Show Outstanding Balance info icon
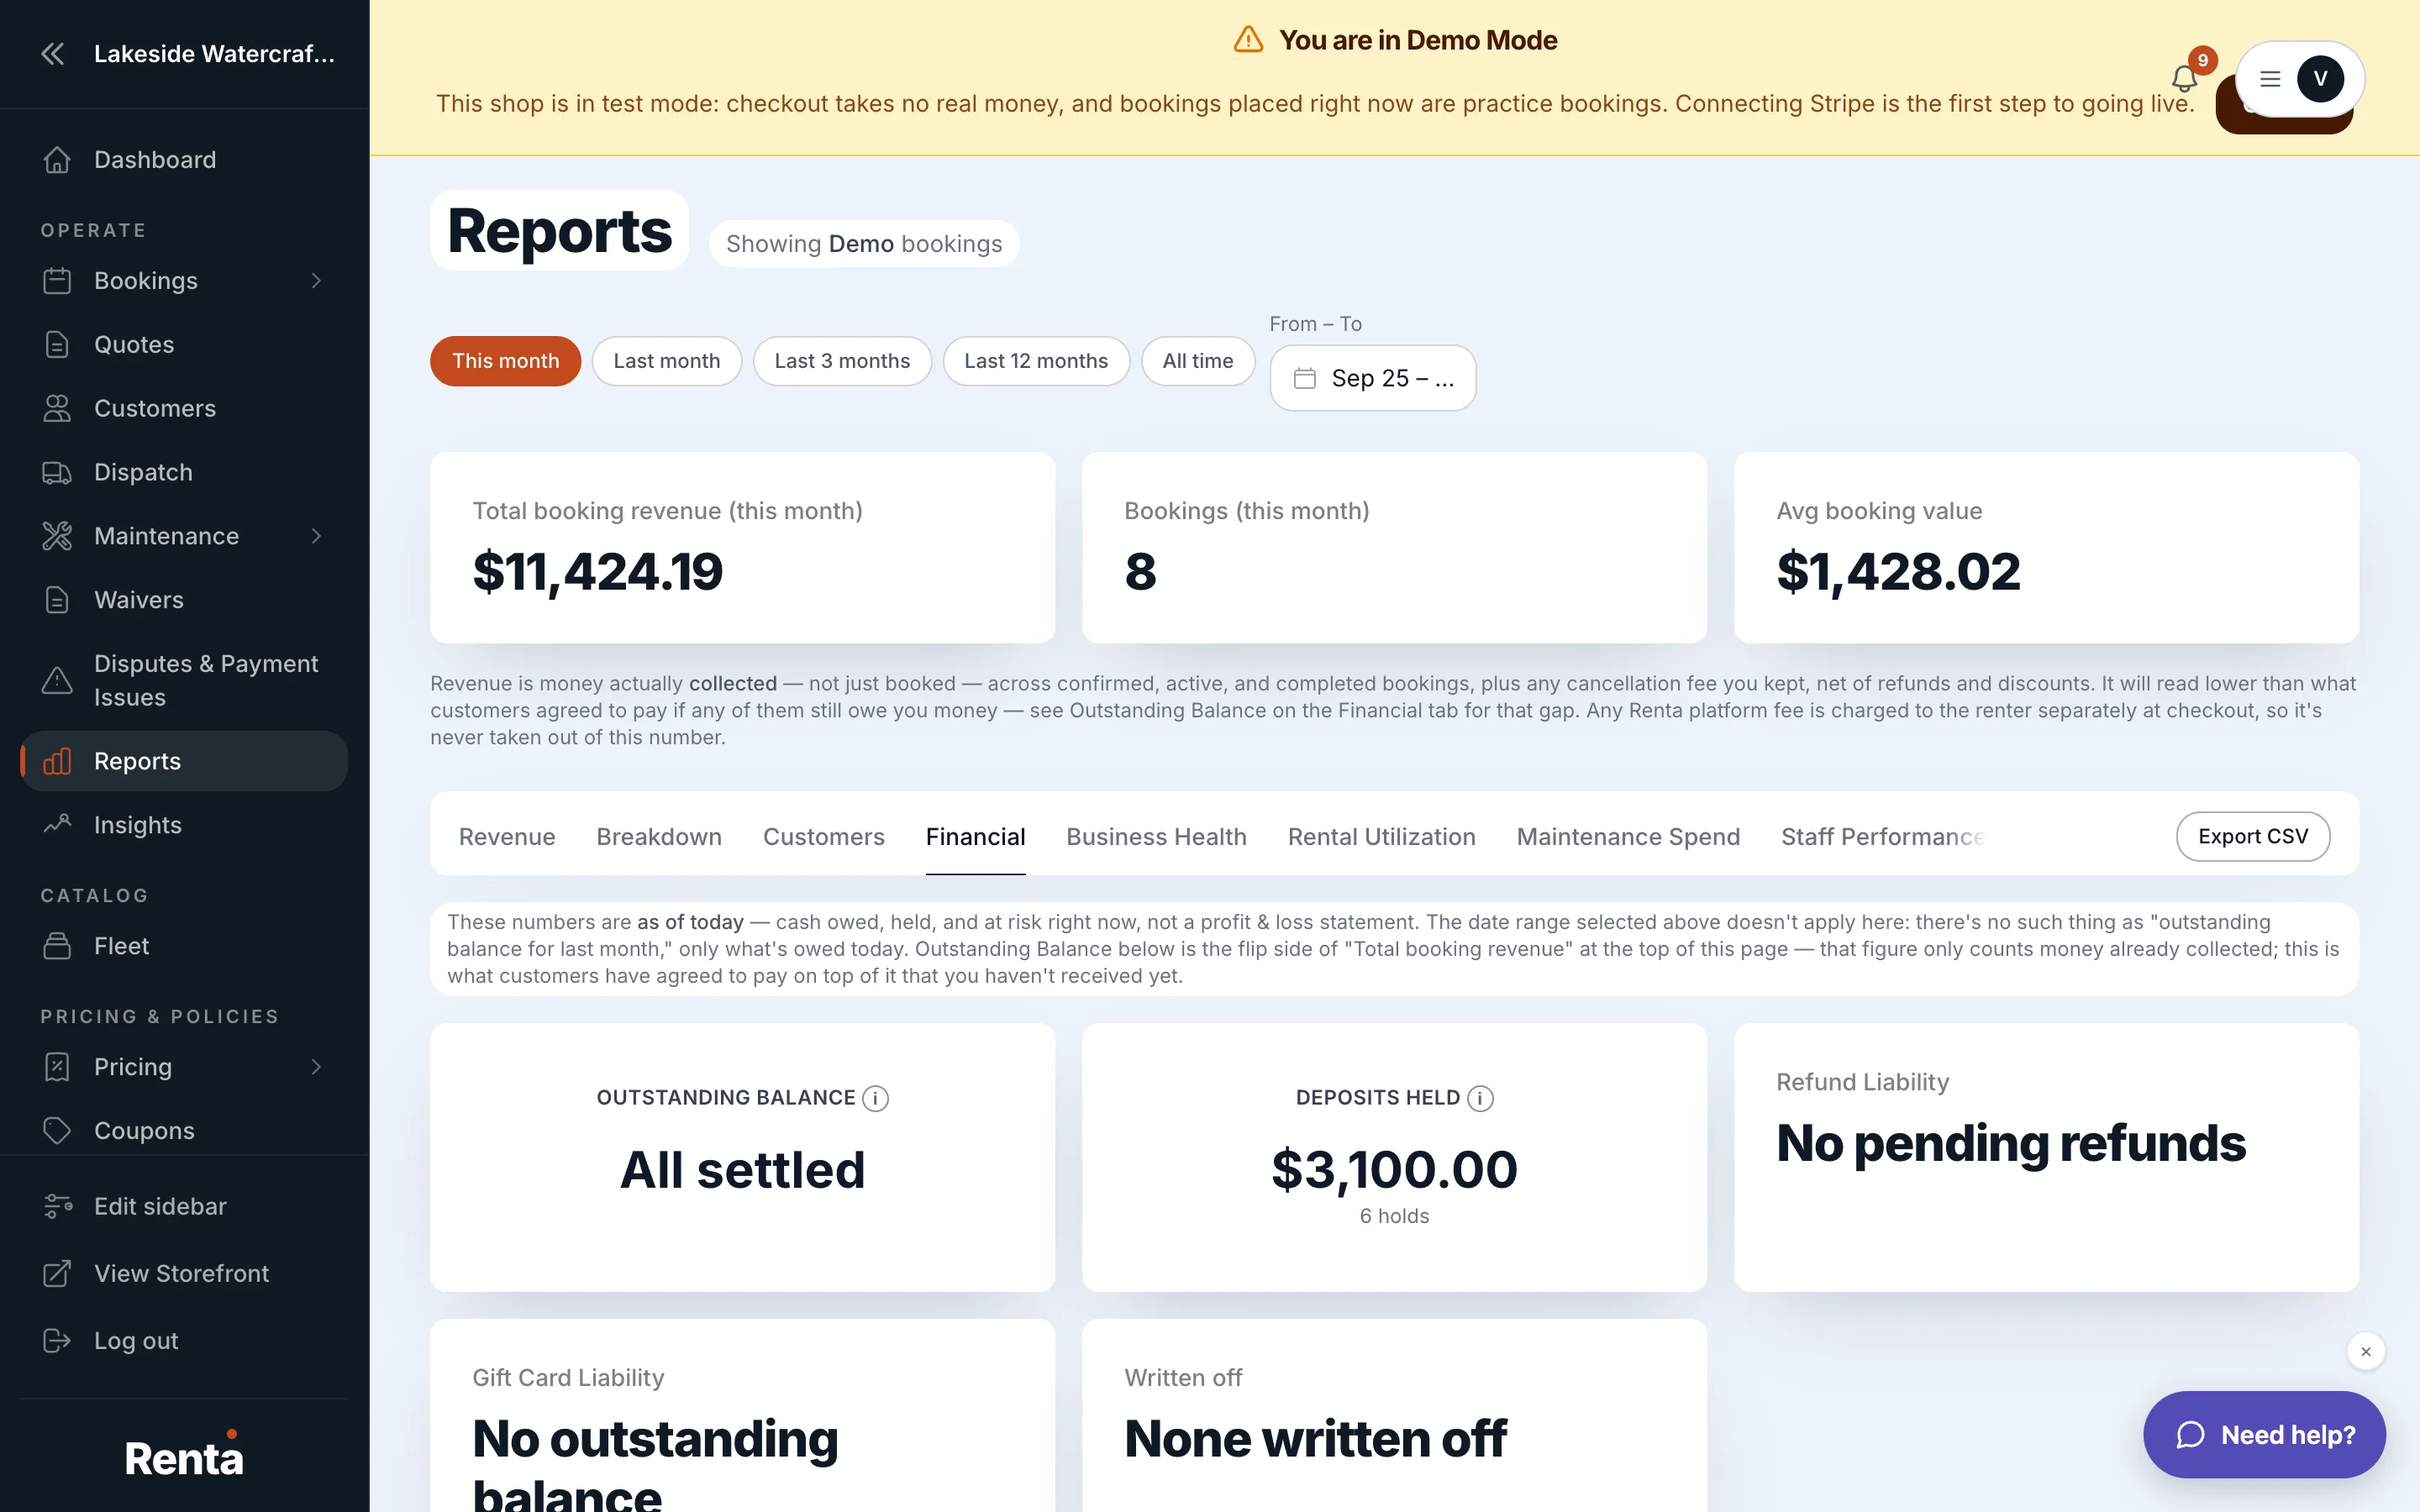The image size is (2420, 1512). (x=875, y=1098)
